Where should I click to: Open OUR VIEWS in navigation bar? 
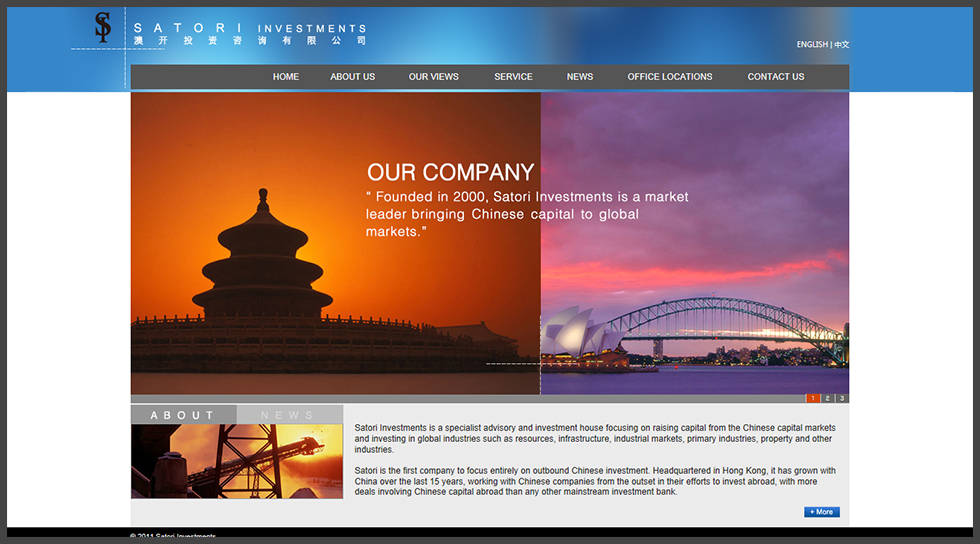tap(433, 77)
